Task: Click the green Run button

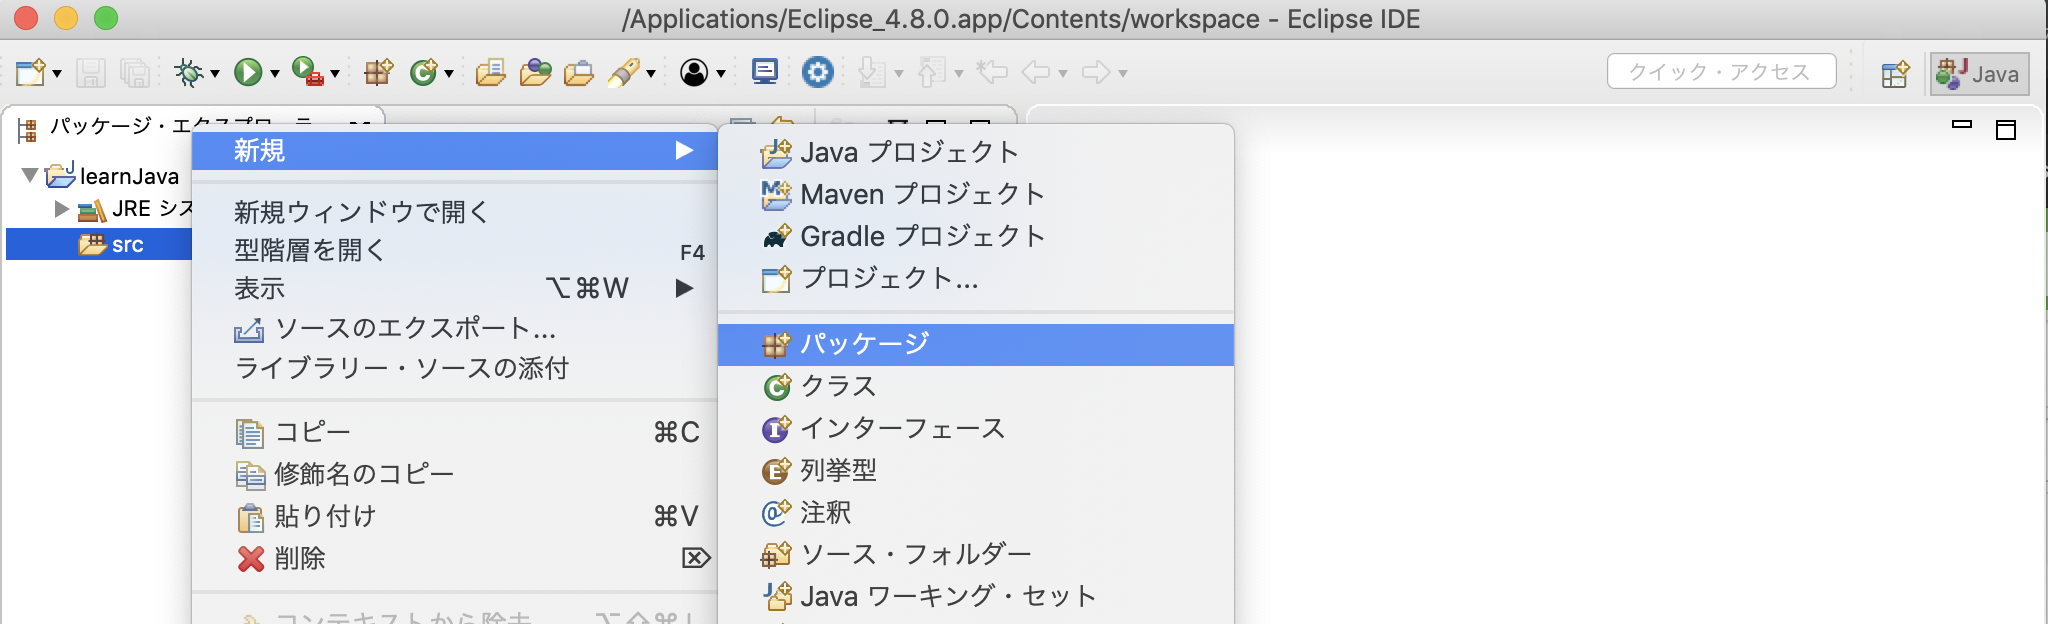Action: pyautogui.click(x=247, y=72)
